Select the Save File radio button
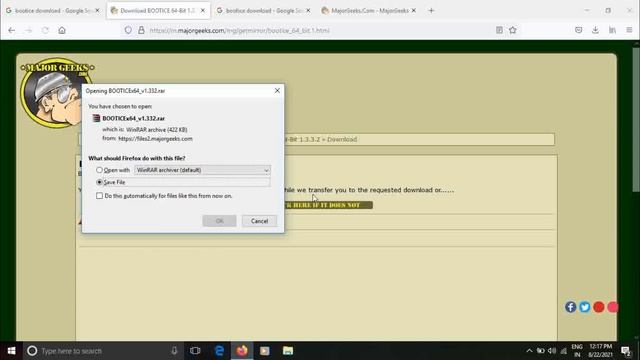 tap(99, 182)
